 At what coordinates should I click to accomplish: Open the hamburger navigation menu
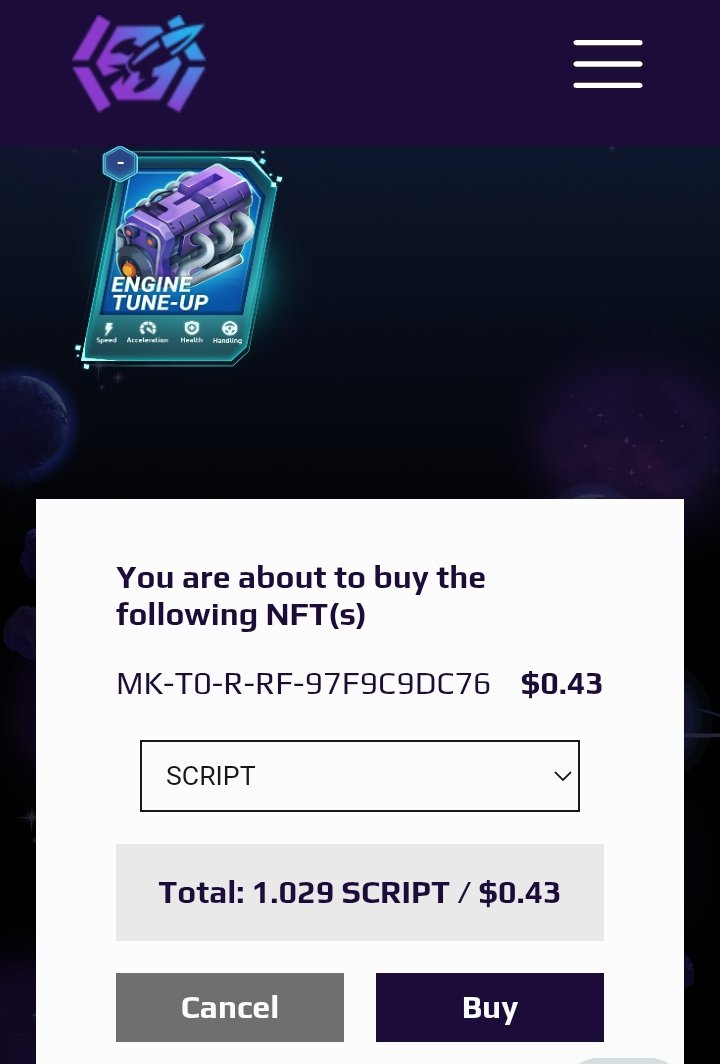tap(607, 64)
